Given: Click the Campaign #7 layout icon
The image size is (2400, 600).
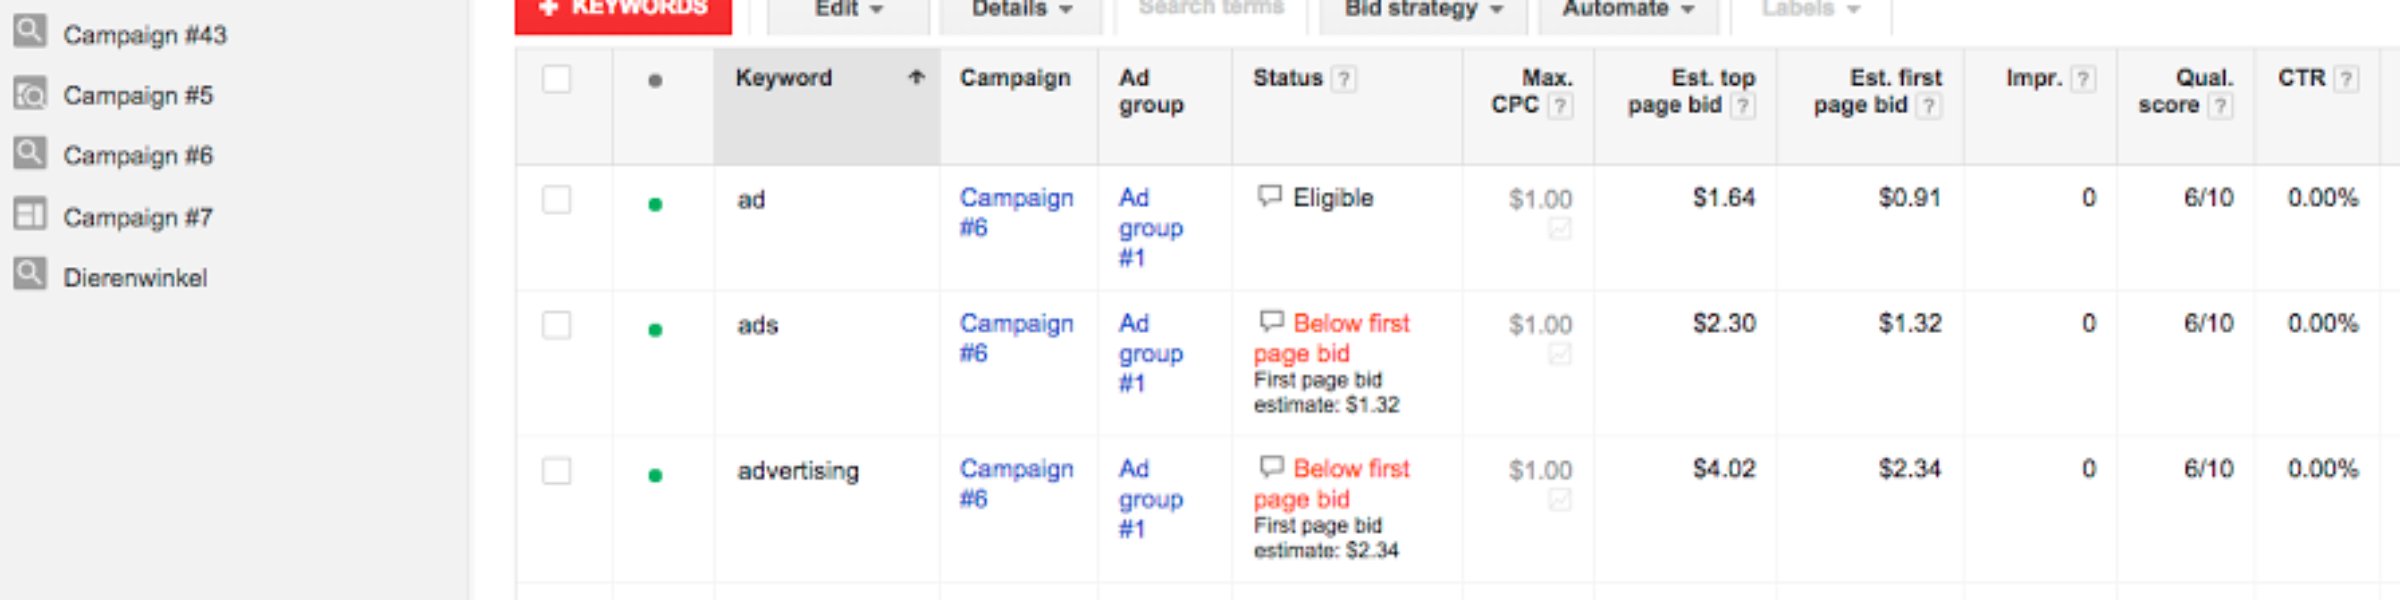Looking at the screenshot, I should [x=29, y=214].
